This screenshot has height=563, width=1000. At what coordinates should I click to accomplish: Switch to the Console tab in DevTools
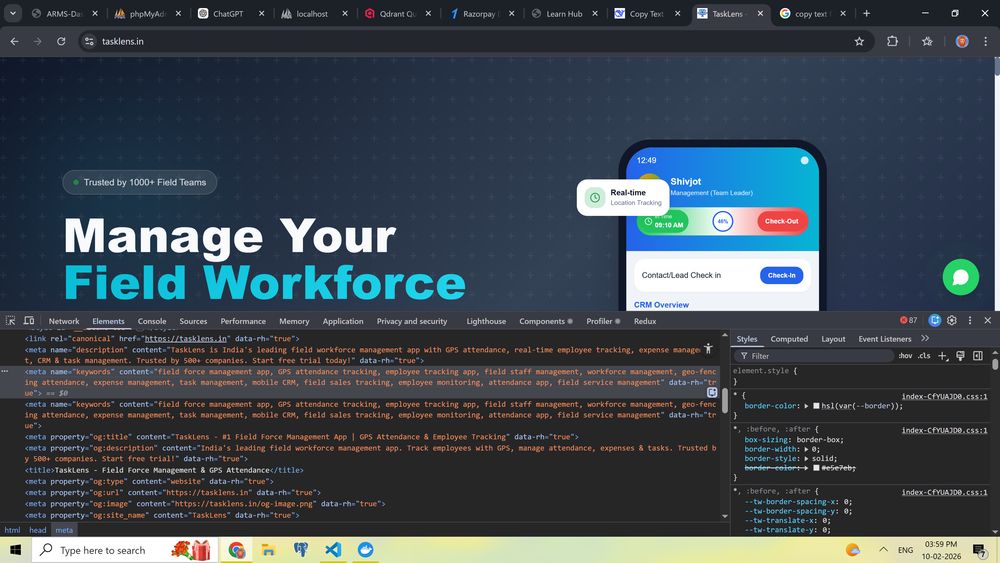(x=152, y=321)
